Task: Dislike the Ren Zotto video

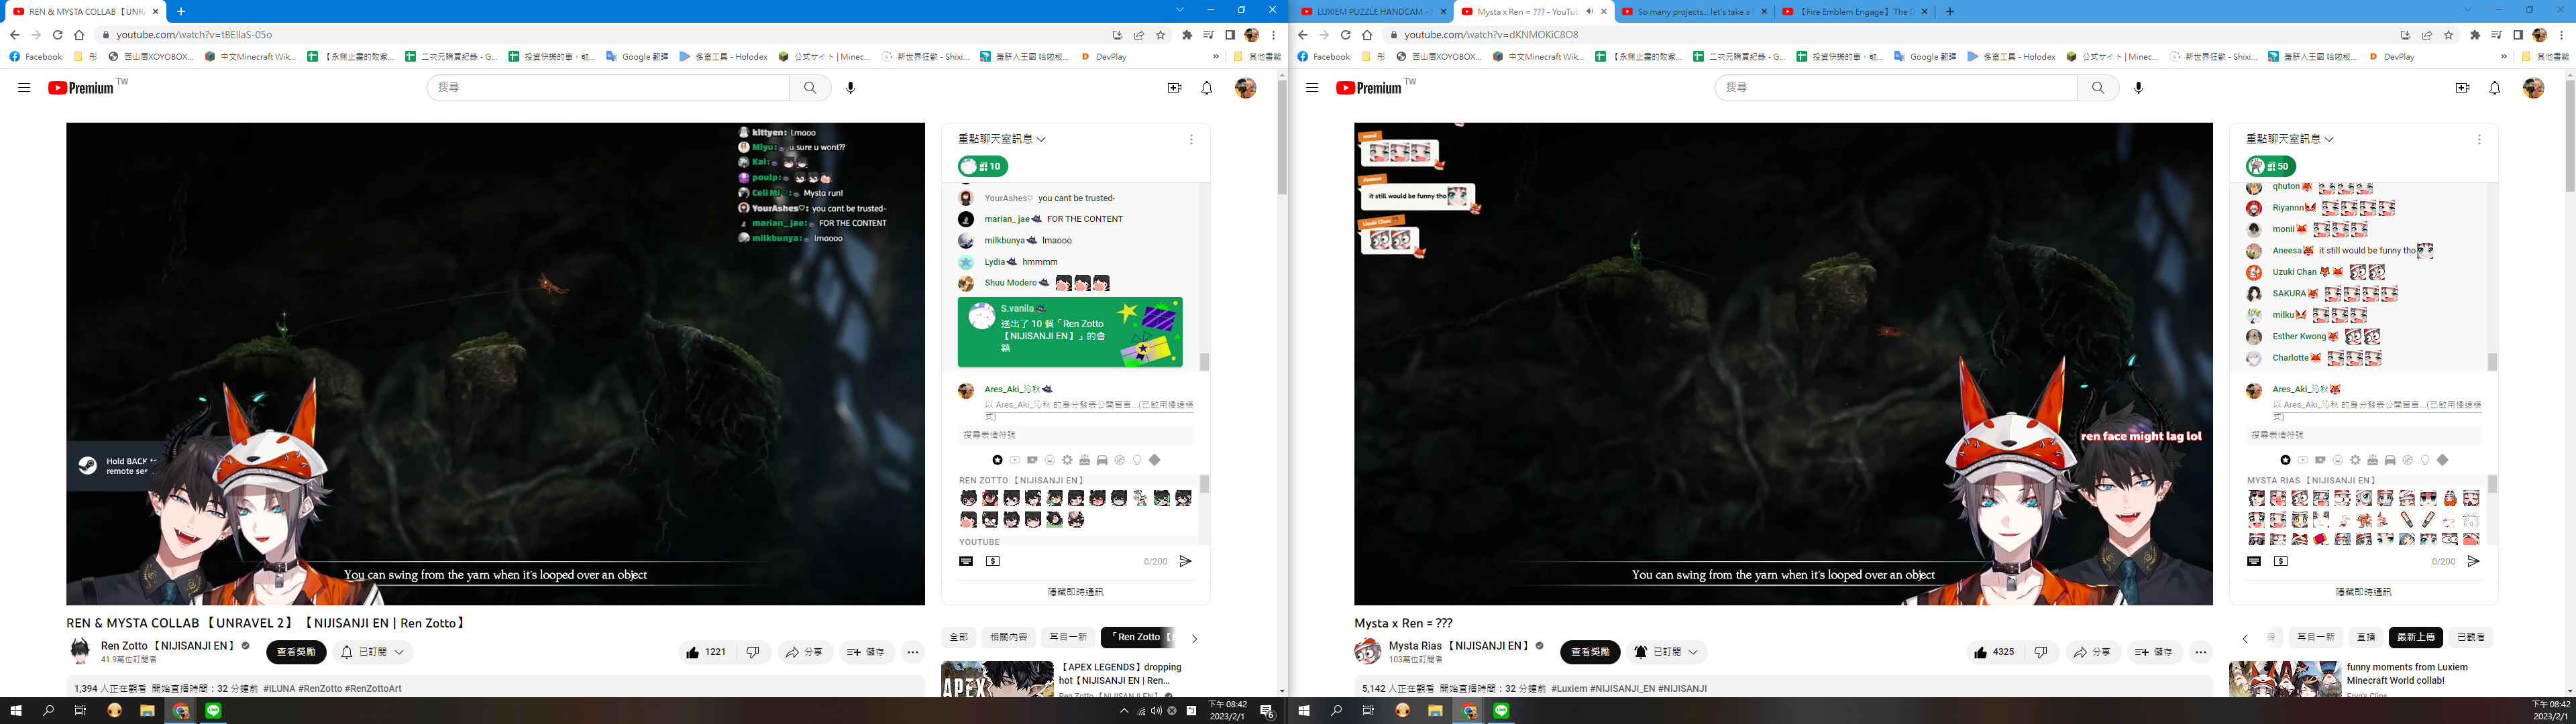Action: click(753, 652)
